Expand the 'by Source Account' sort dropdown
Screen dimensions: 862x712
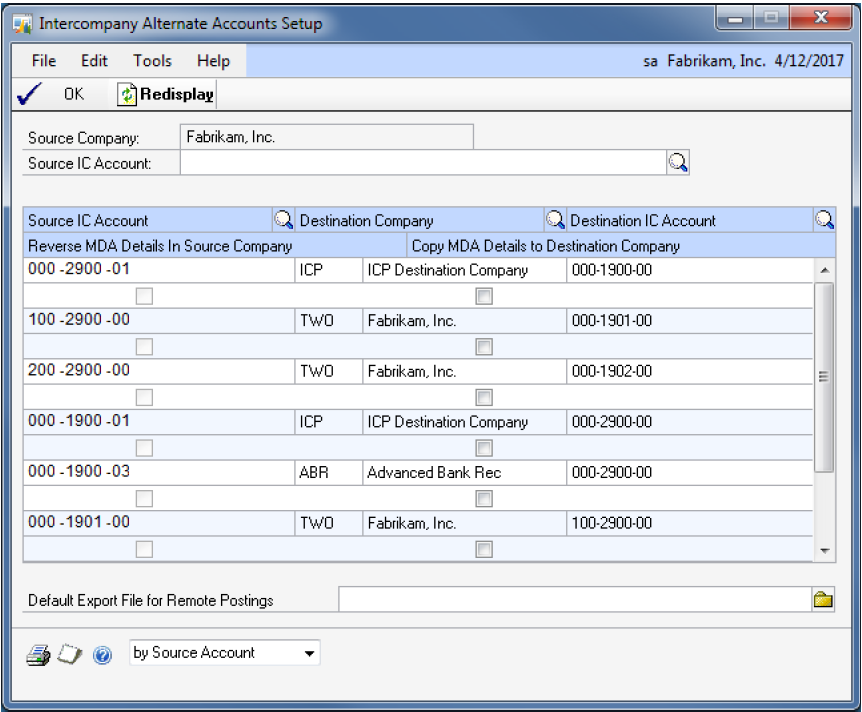(310, 654)
